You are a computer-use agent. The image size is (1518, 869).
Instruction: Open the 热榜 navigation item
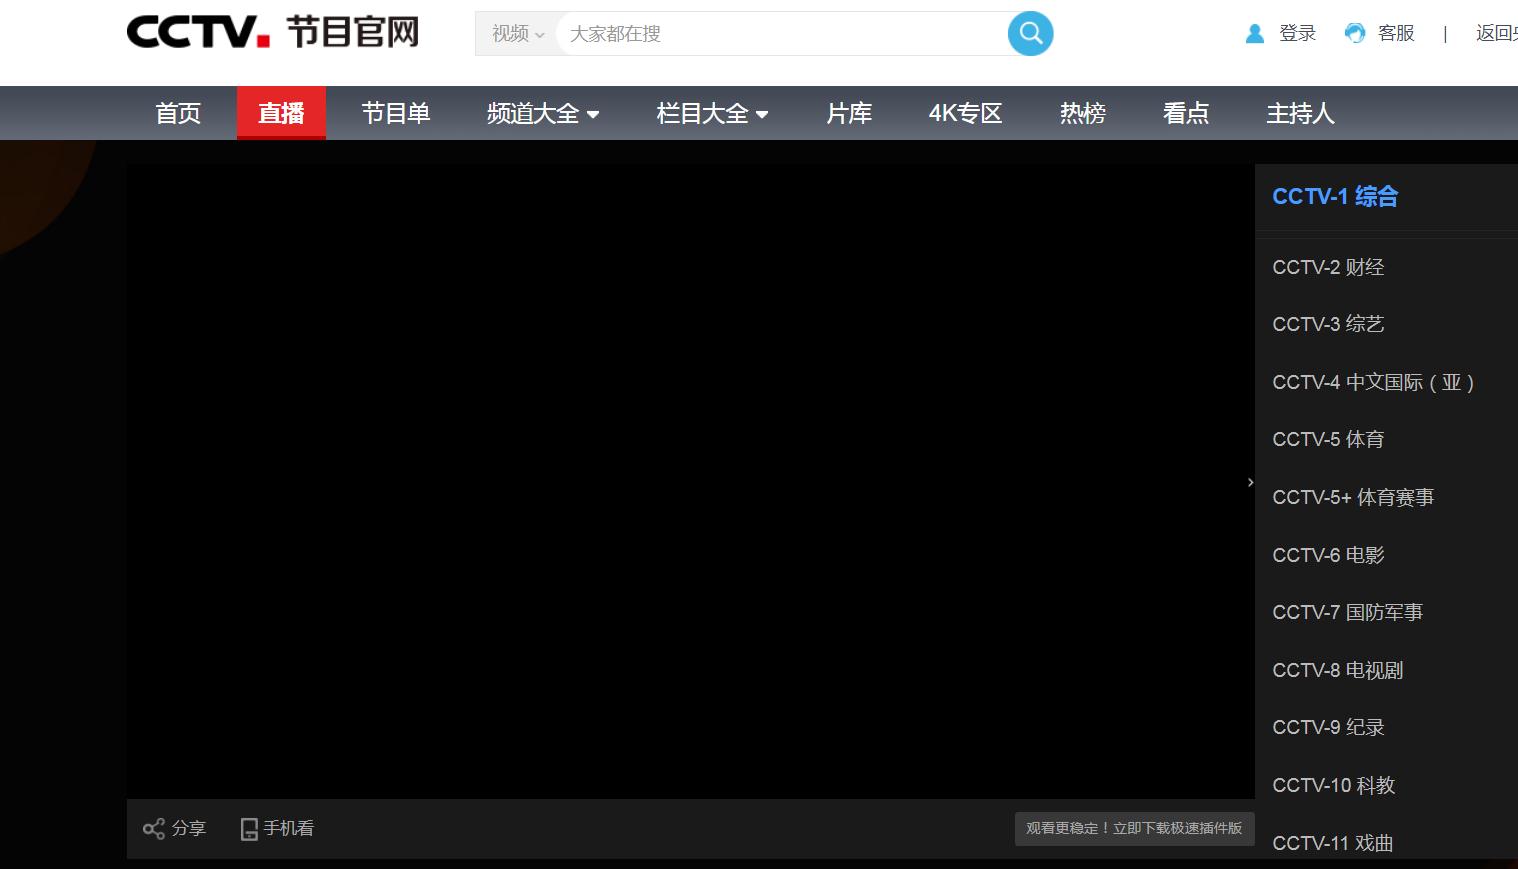(x=1083, y=113)
